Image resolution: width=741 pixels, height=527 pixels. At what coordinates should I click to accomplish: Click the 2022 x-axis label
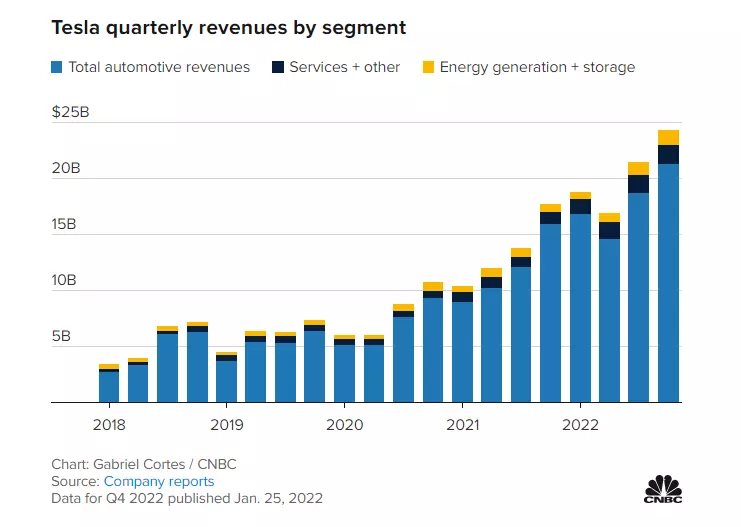click(580, 425)
